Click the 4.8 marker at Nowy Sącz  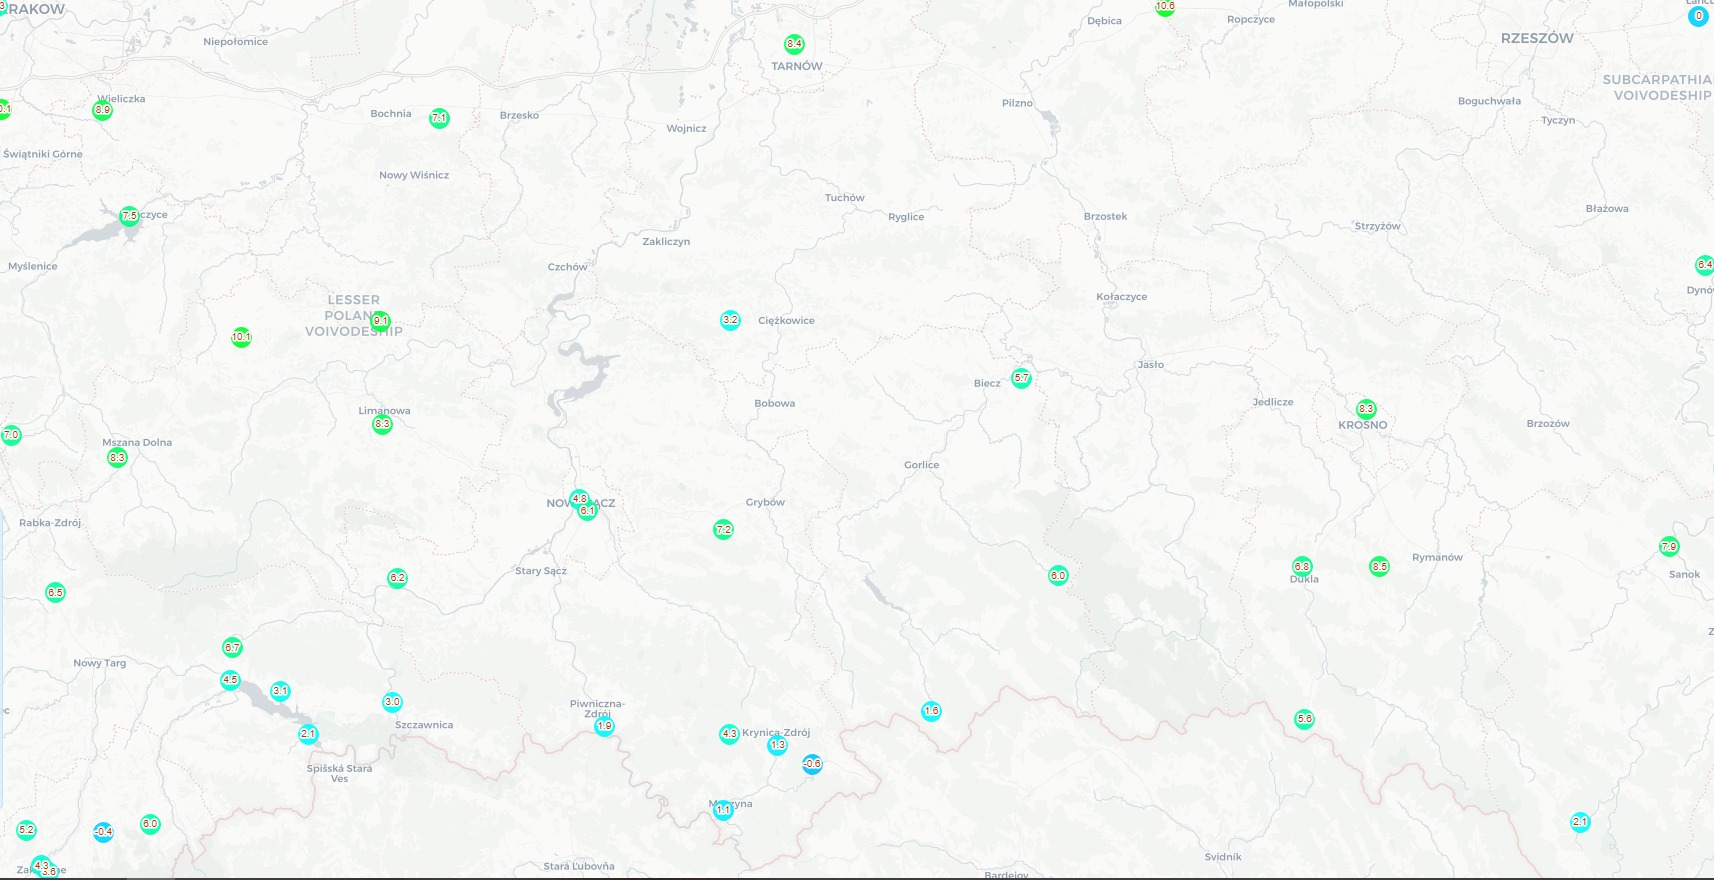coord(579,498)
